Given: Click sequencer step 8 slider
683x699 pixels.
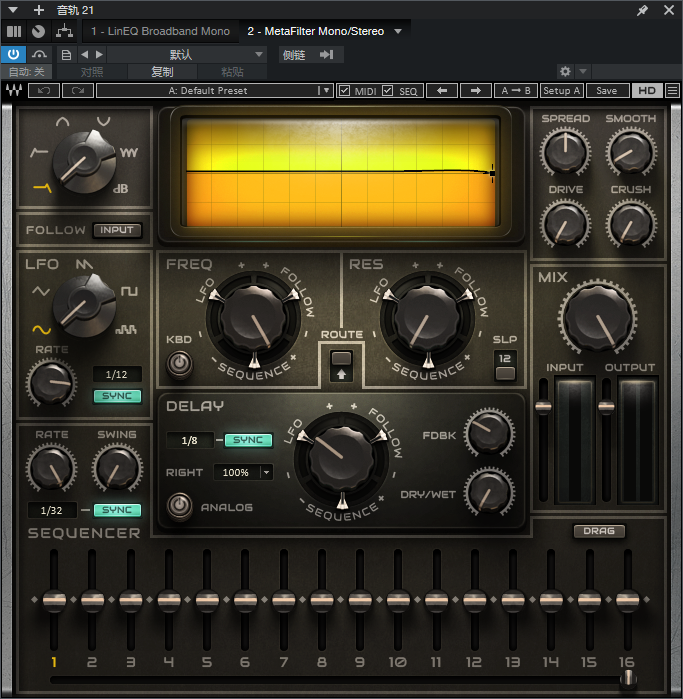Looking at the screenshot, I should click(x=322, y=600).
